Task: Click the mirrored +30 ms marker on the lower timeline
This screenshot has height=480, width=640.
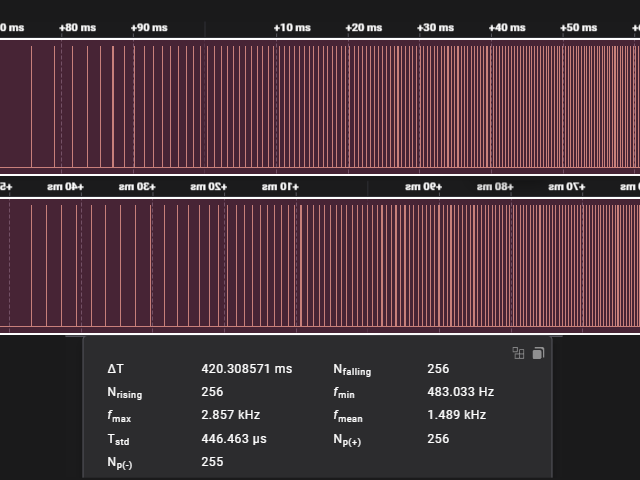Action: 137,187
